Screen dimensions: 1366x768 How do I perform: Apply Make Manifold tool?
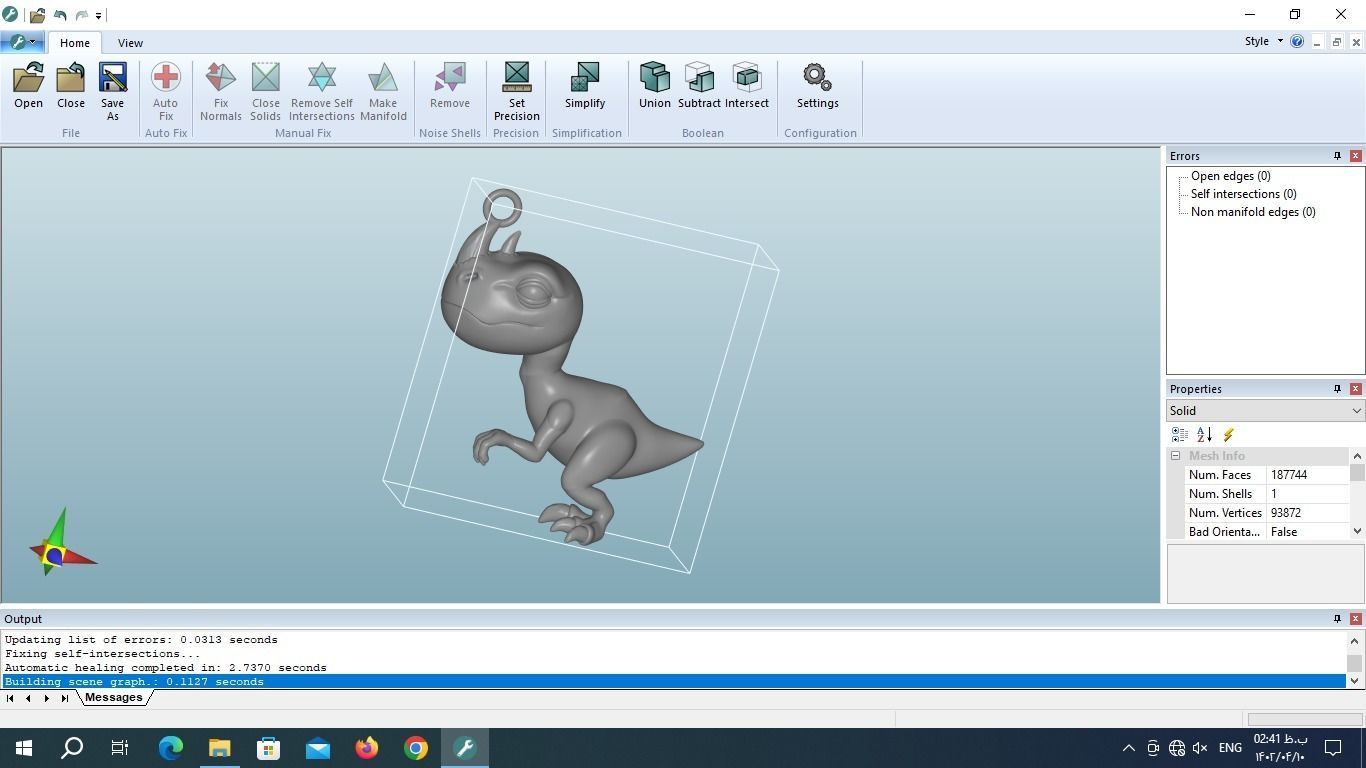click(383, 92)
